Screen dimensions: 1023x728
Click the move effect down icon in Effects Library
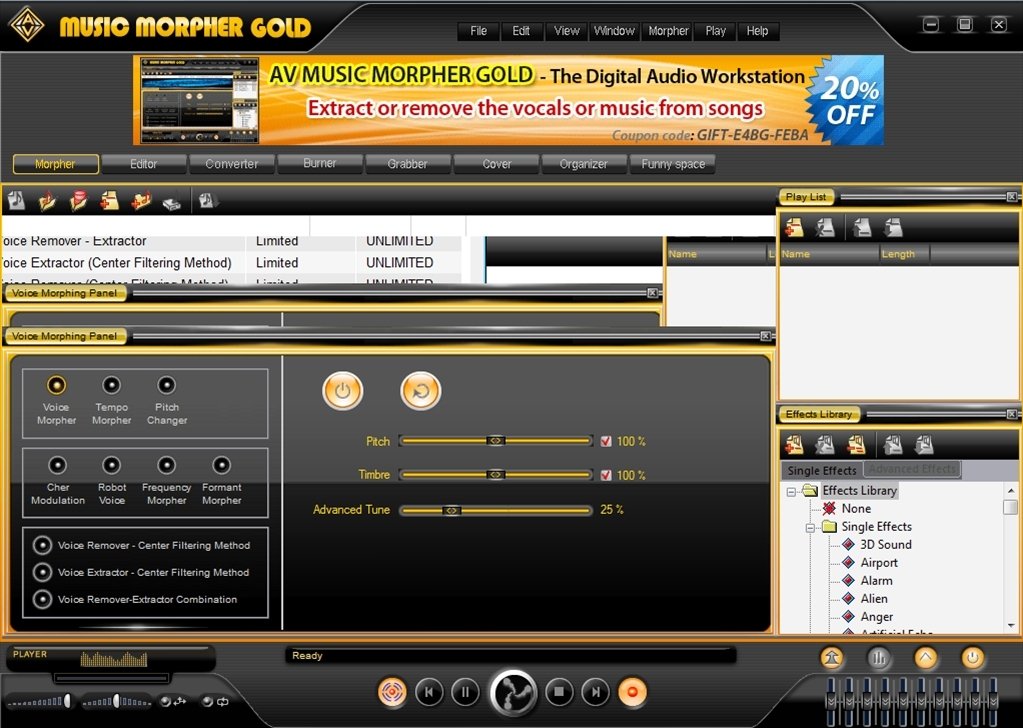(924, 445)
